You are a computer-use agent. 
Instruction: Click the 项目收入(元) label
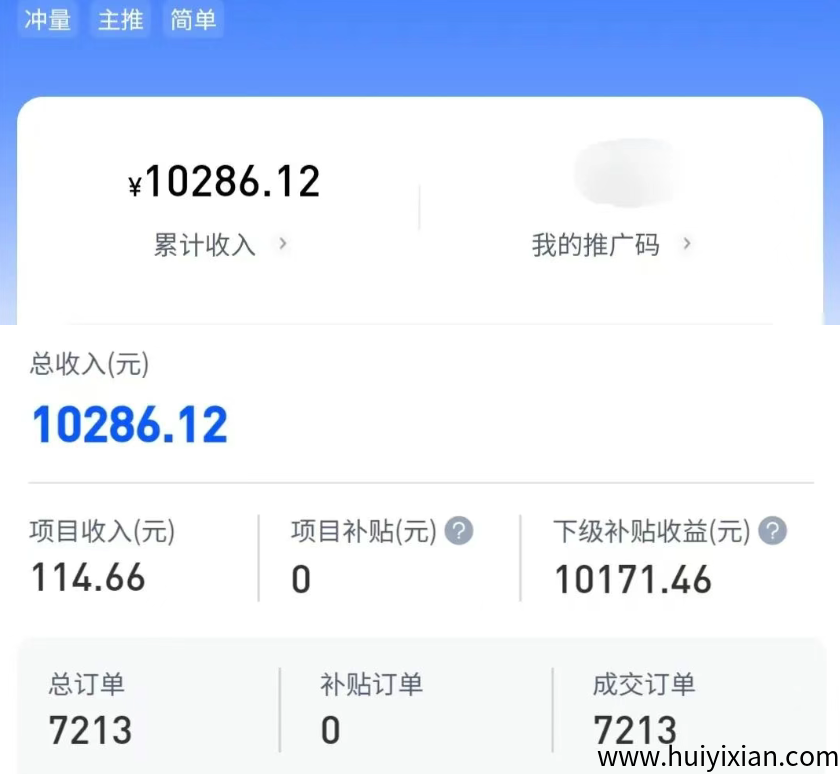[x=102, y=532]
